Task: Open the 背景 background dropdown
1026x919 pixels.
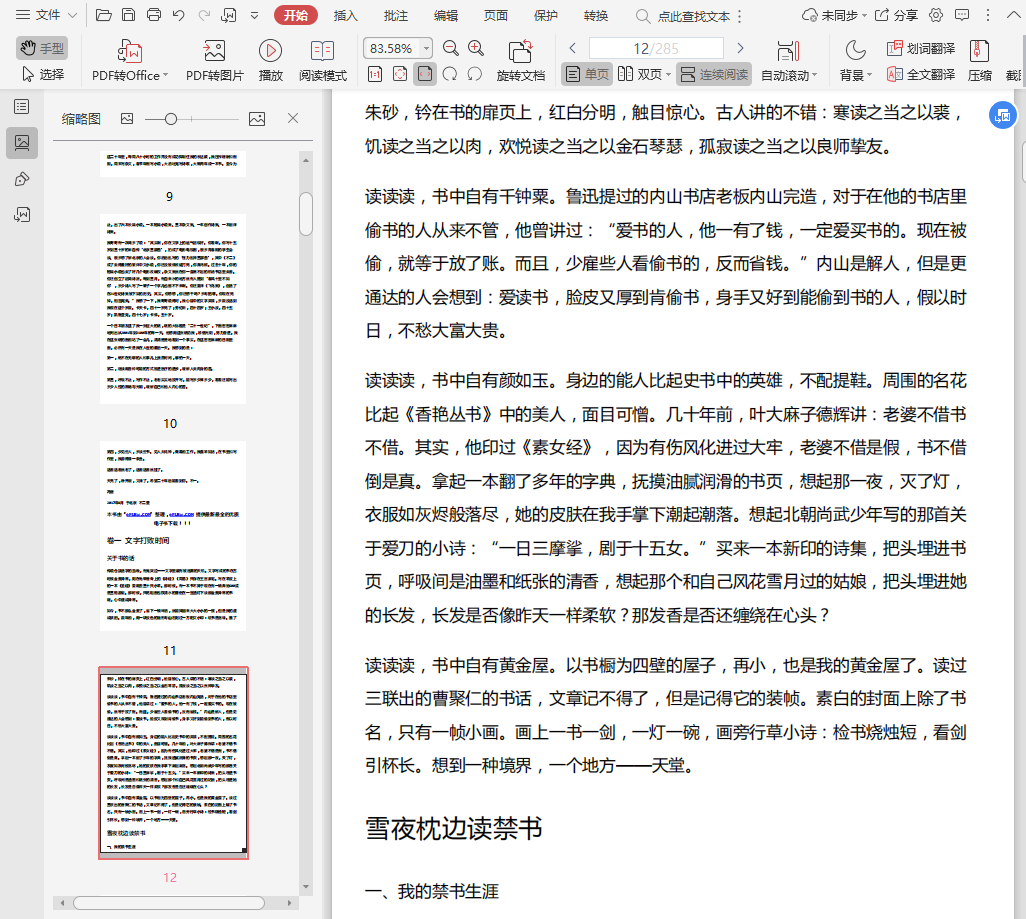Action: [855, 60]
